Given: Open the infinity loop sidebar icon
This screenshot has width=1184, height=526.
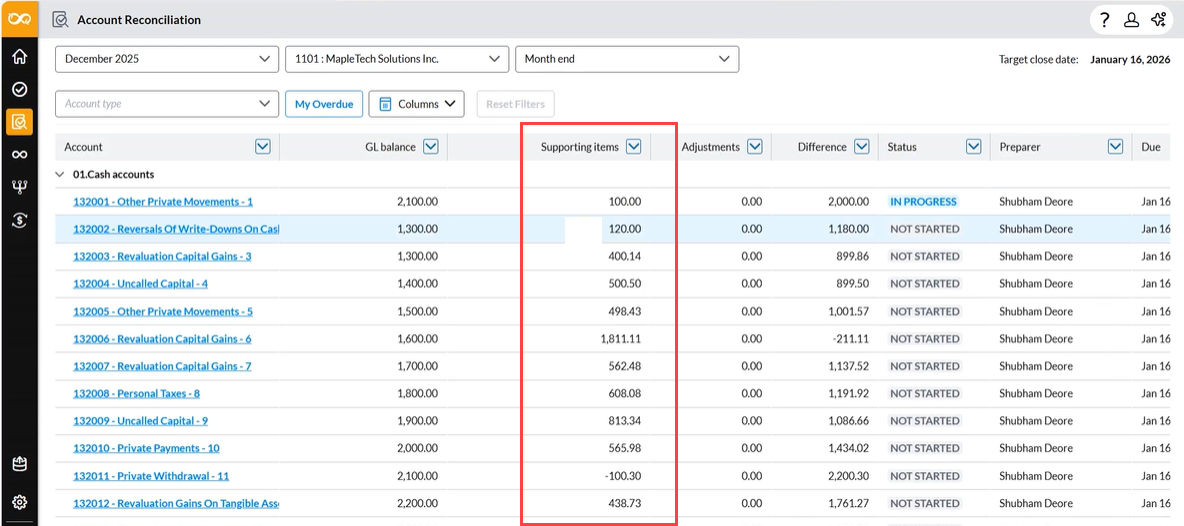Looking at the screenshot, I should [x=19, y=154].
